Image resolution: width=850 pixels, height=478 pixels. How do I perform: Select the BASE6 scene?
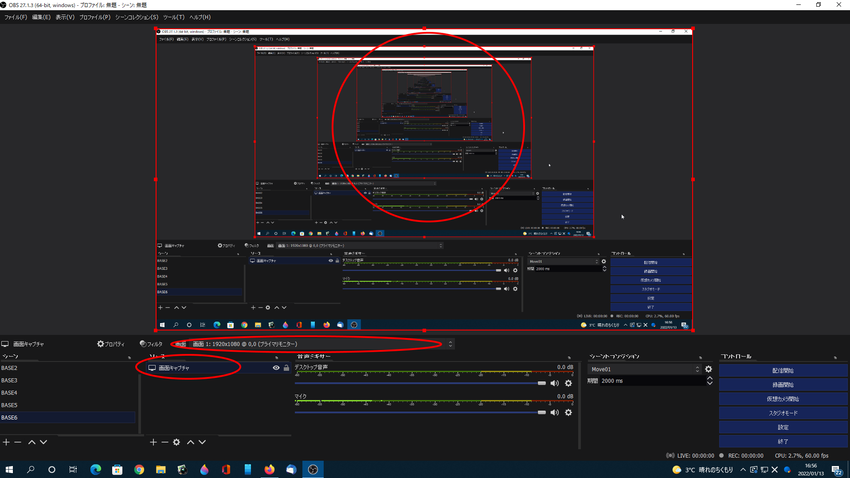(x=68, y=418)
